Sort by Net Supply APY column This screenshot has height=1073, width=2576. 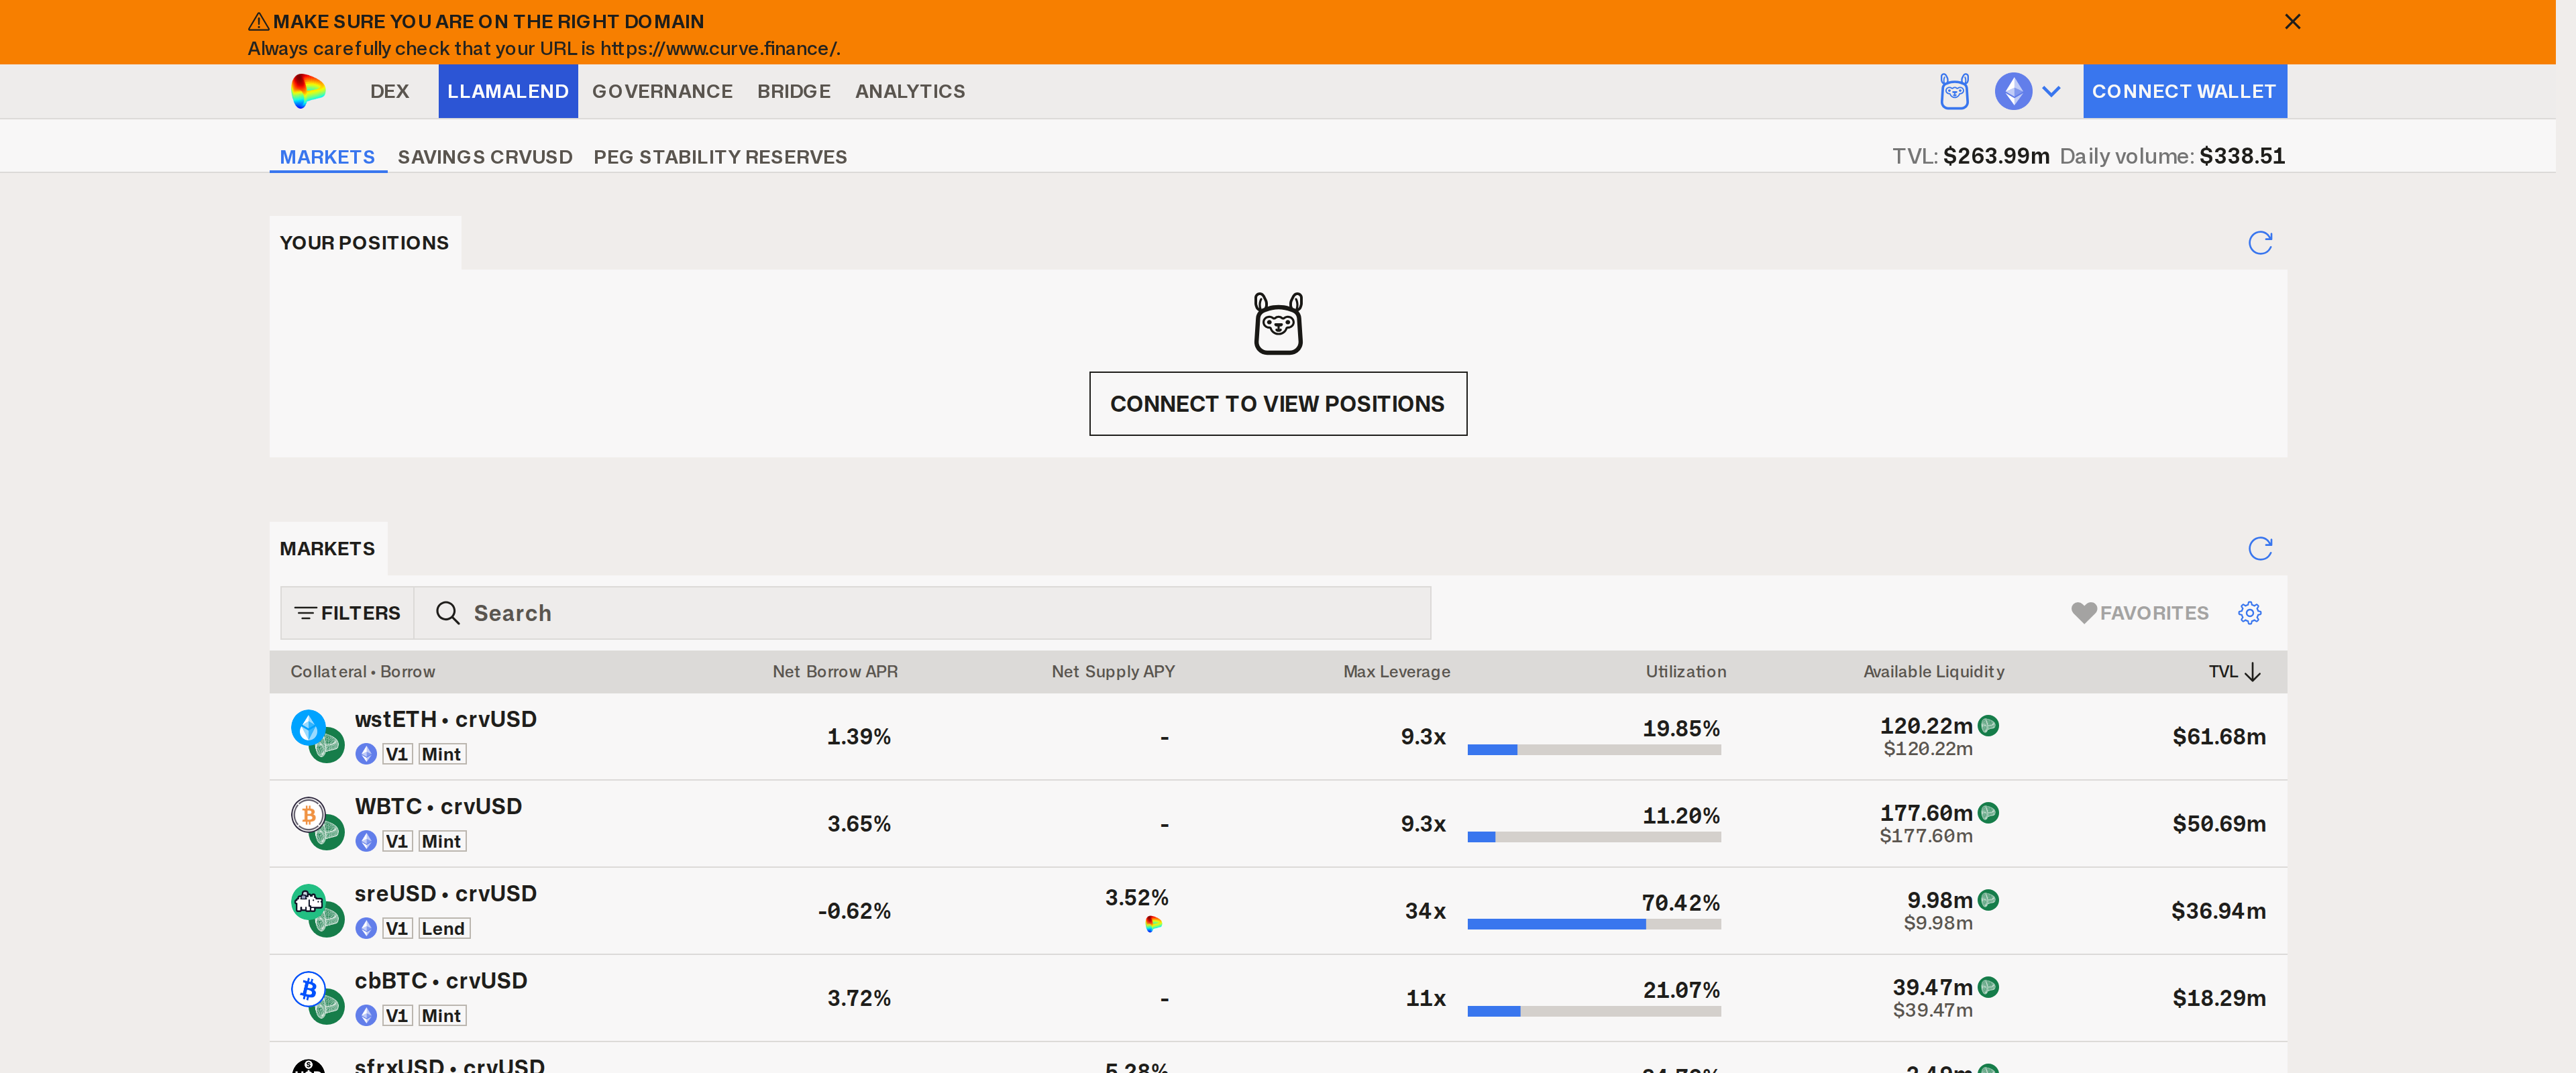(1113, 672)
